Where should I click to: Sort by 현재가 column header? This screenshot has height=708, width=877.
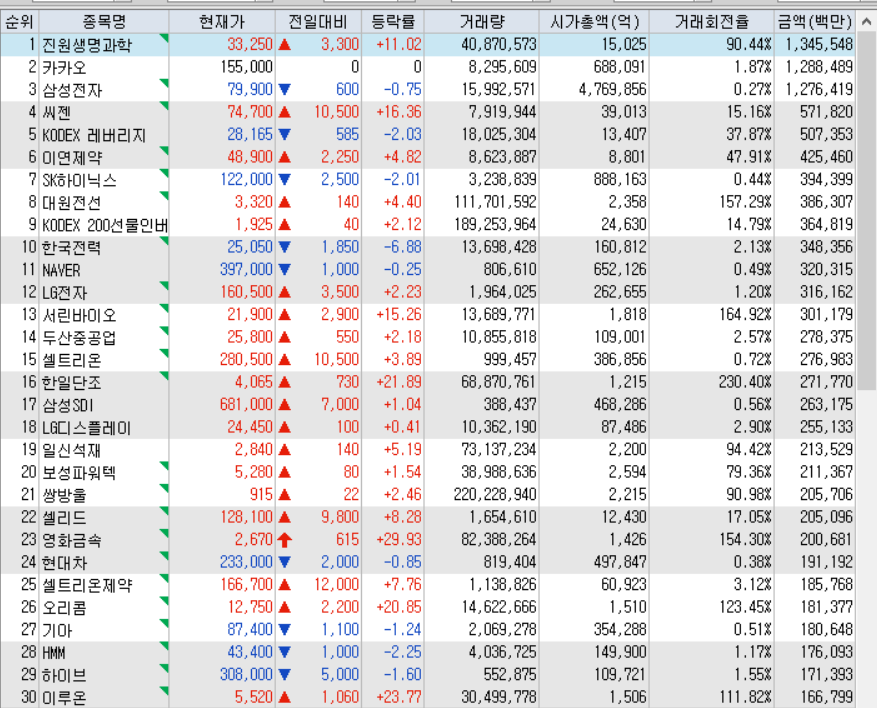pos(222,22)
